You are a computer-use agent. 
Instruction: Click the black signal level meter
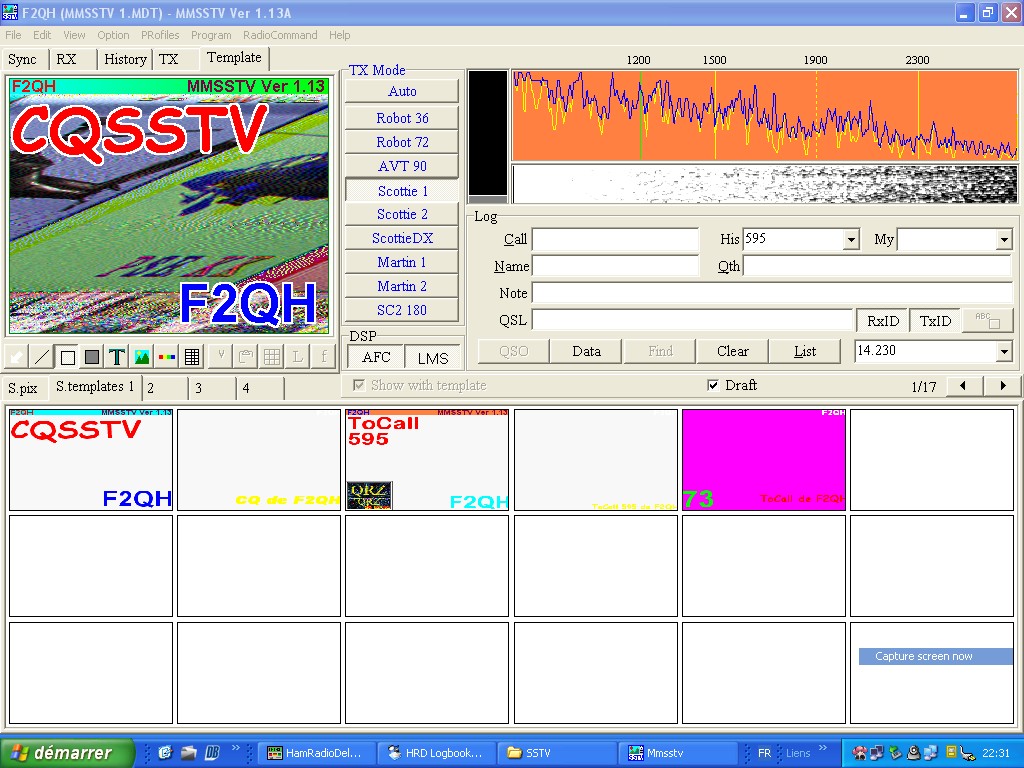(488, 133)
